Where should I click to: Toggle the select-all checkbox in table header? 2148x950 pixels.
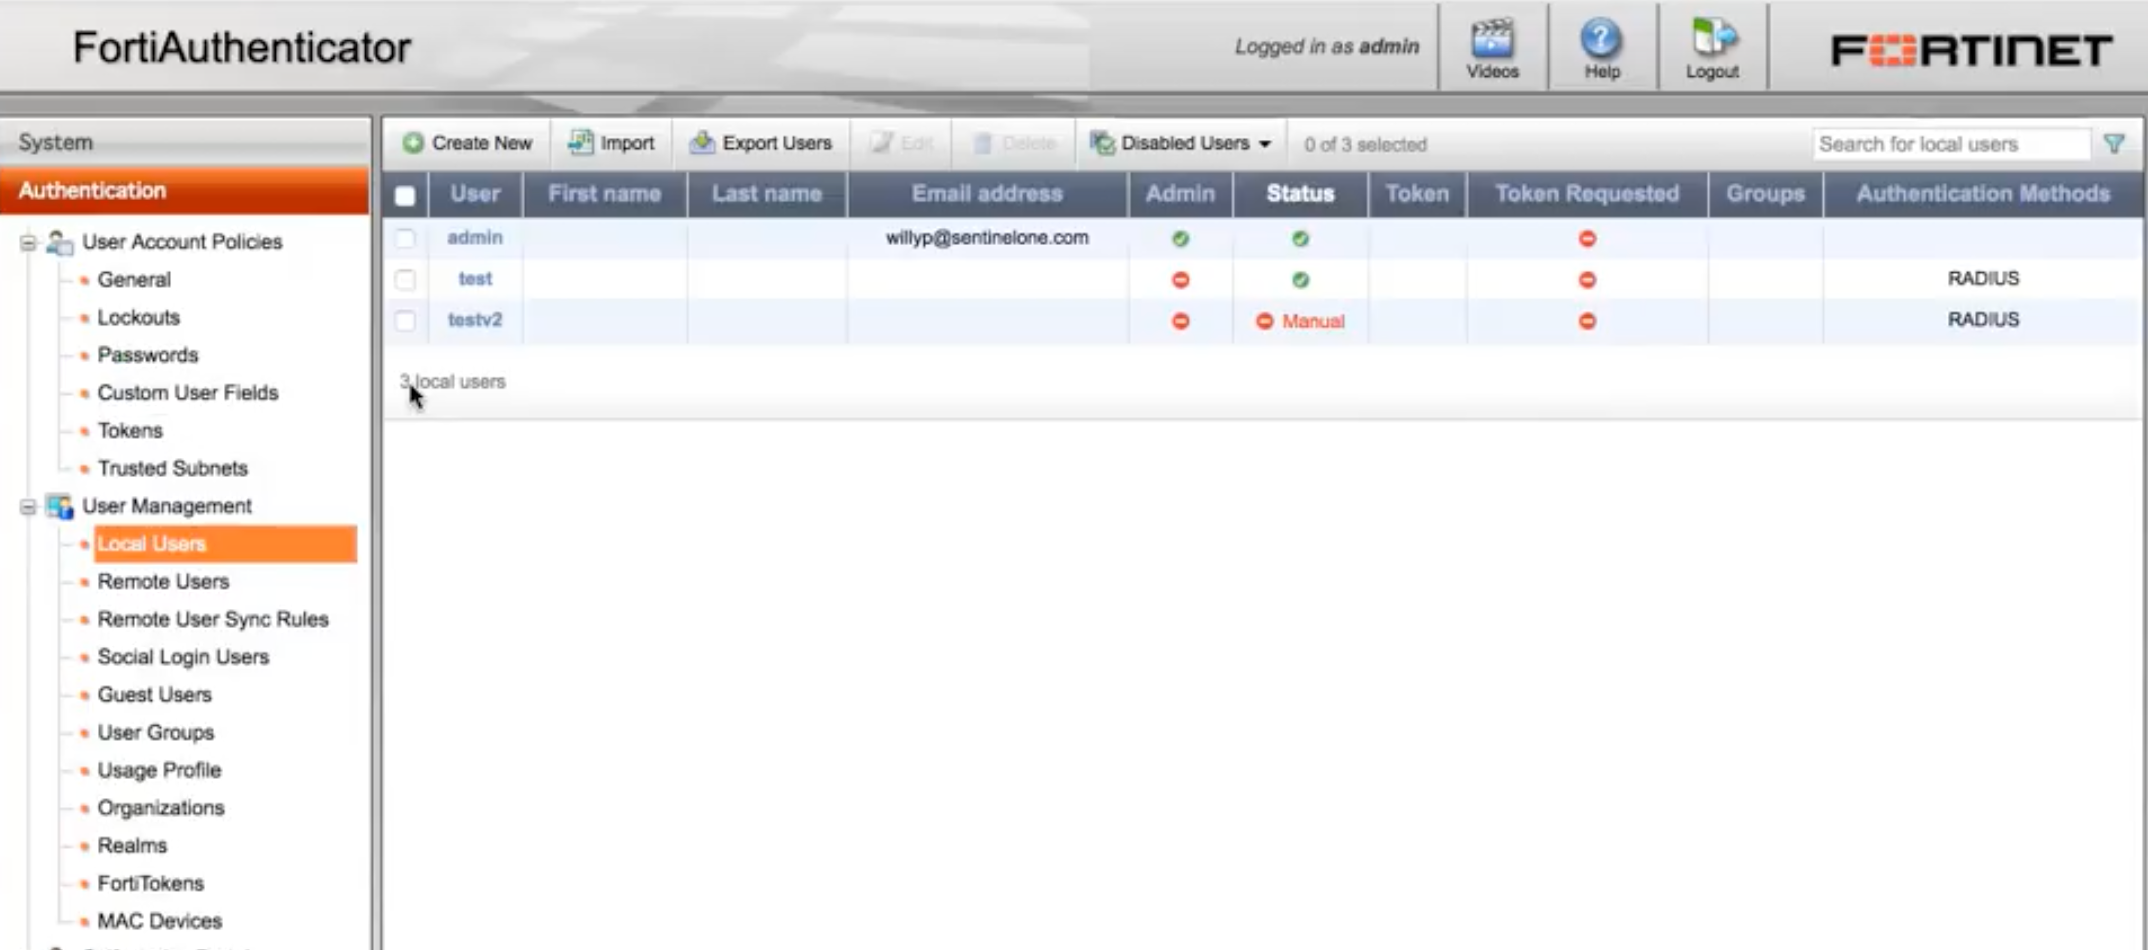[x=405, y=195]
